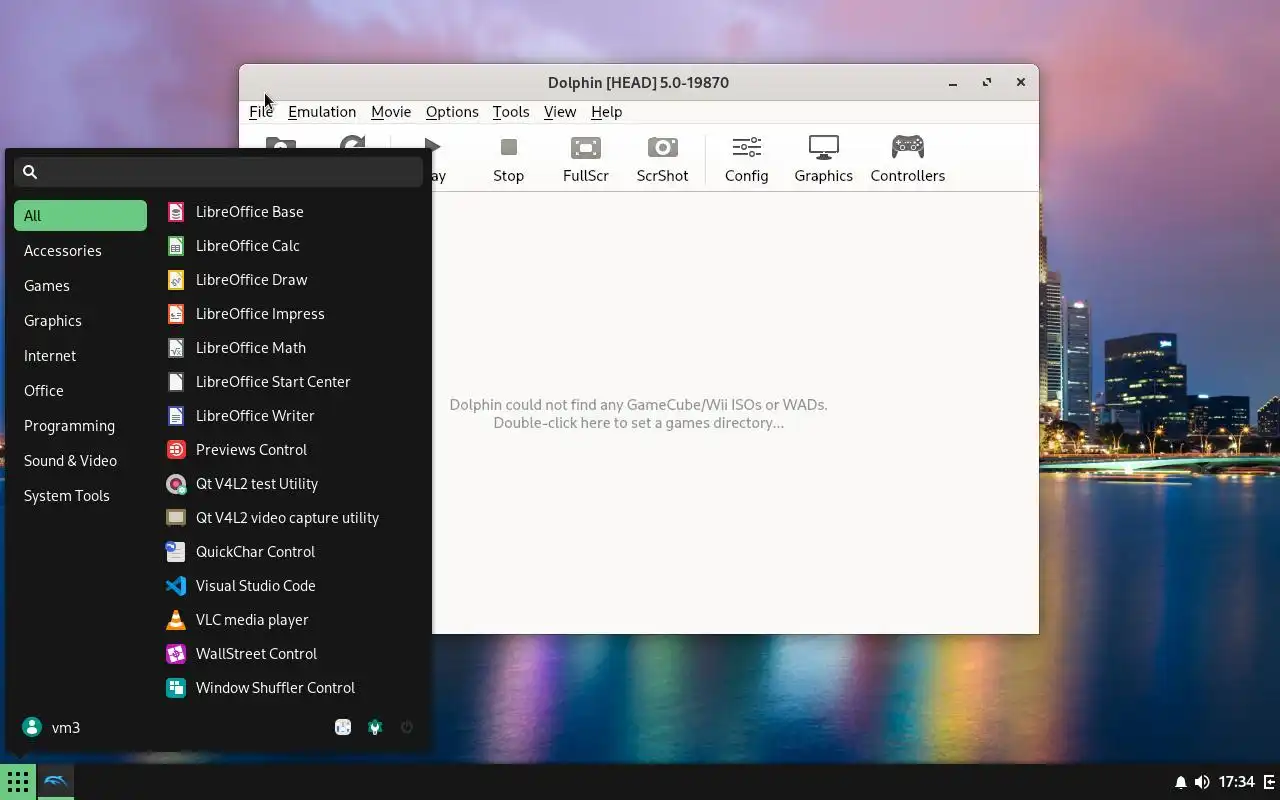Launch Visual Studio Code
1280x800 pixels.
click(x=290, y=586)
